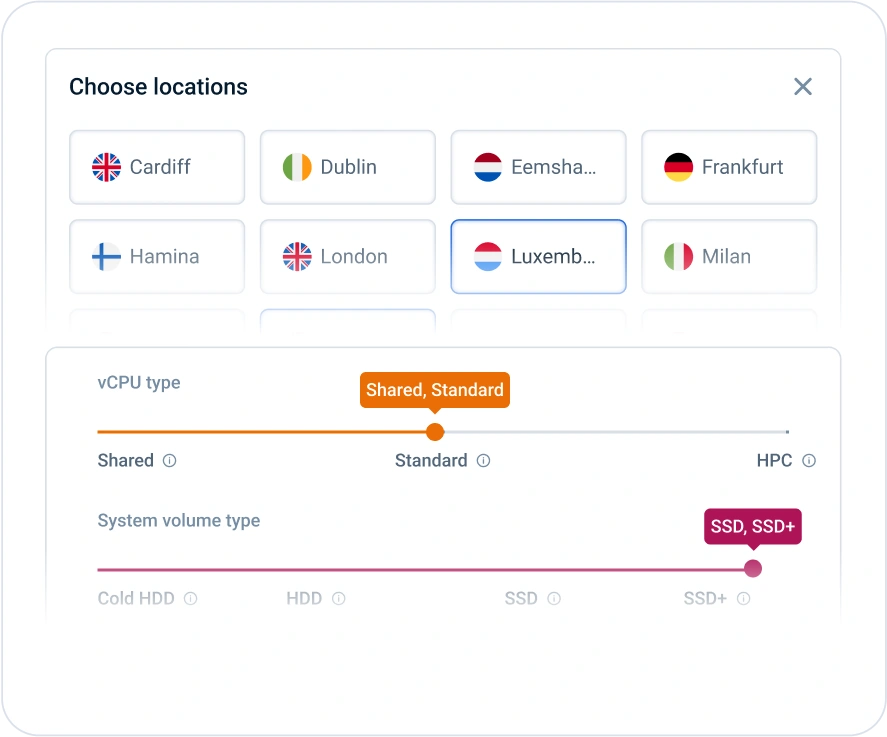Viewport: 887px width, 737px height.
Task: Click the magenta system volume slider handle
Action: pos(753,569)
